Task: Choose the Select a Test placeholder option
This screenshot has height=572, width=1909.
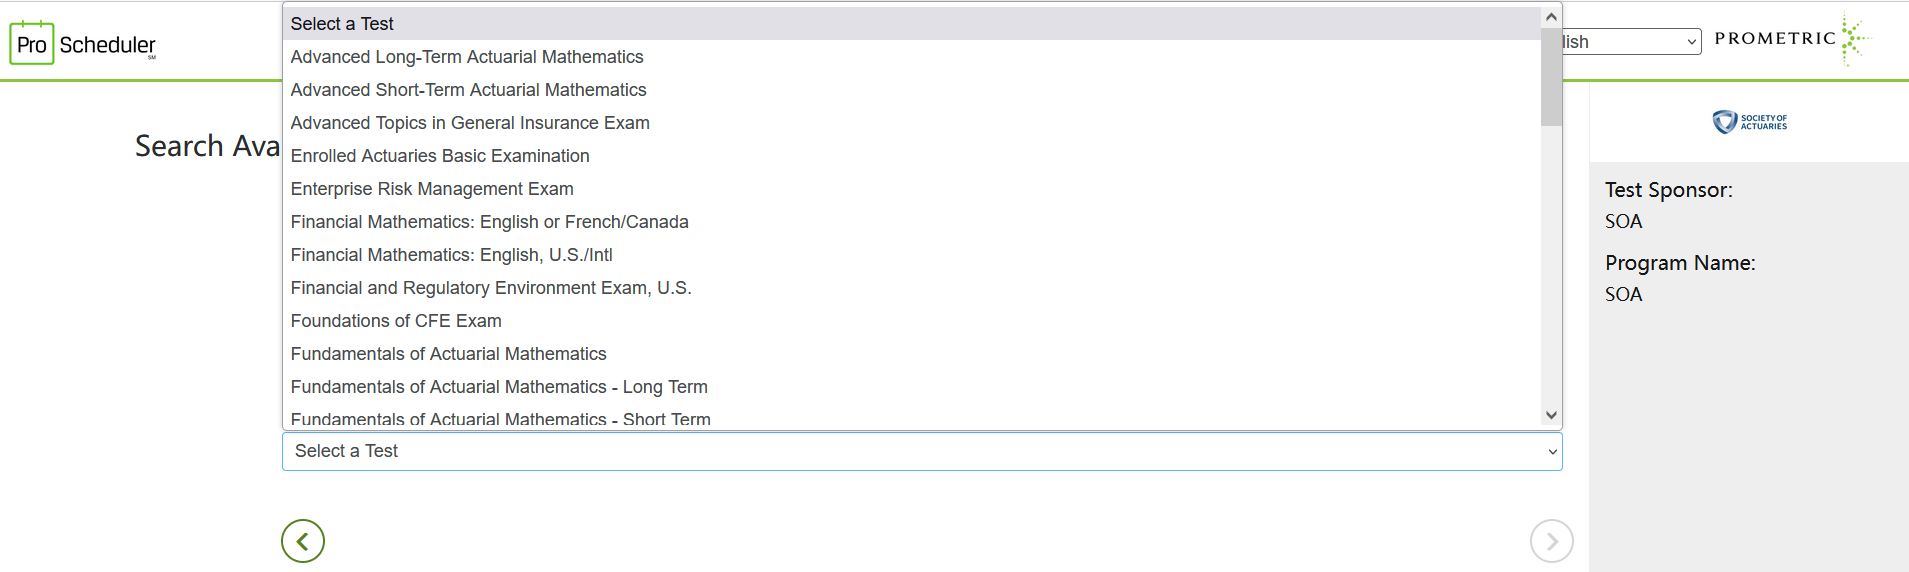Action: [342, 24]
